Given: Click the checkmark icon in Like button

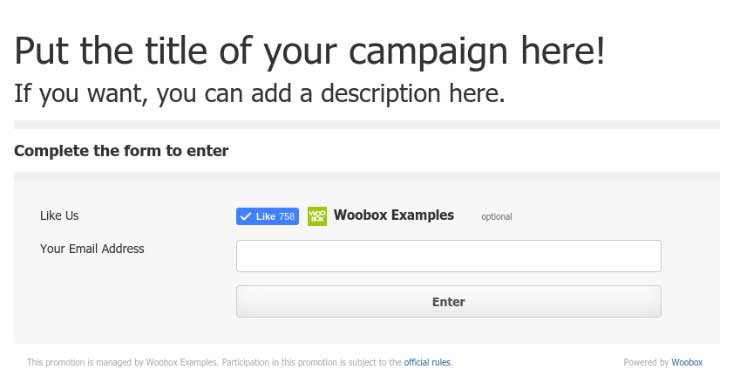Looking at the screenshot, I should [246, 216].
